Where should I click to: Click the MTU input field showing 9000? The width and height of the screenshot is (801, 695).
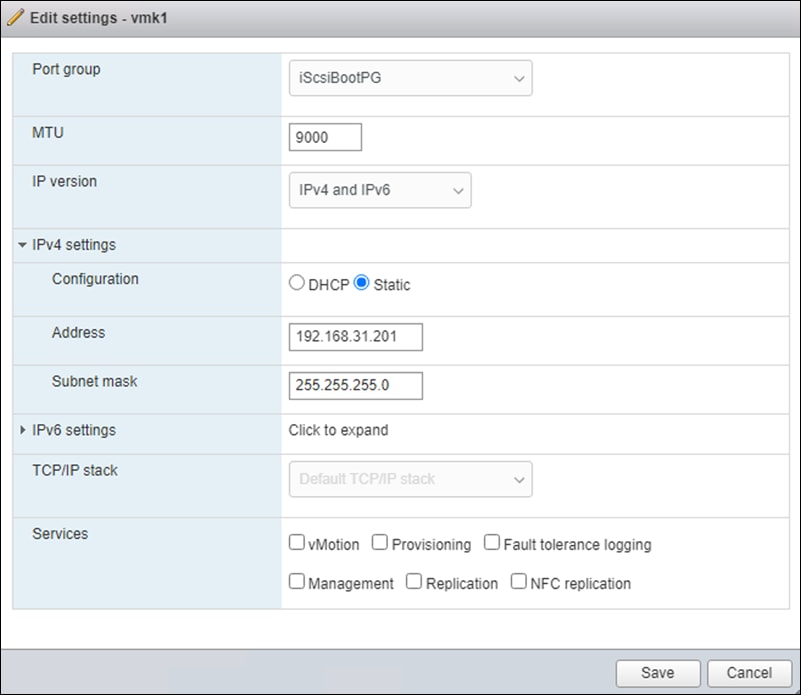tap(324, 137)
